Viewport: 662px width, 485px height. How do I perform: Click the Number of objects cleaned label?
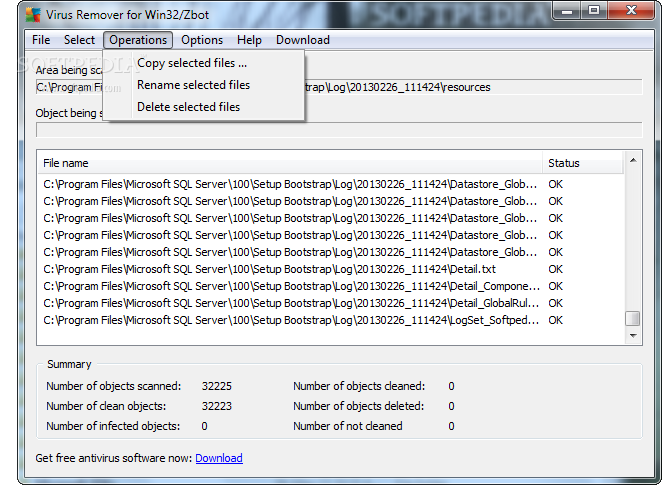click(359, 386)
